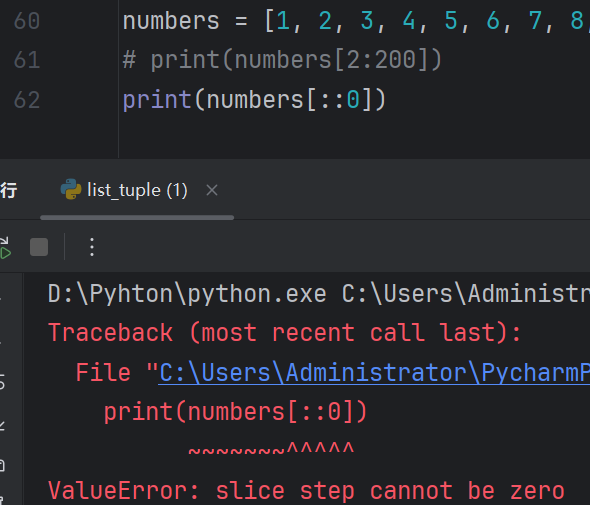Click print(numbers[::0]) in the console traceback
Viewport: 590px width, 505px height.
(x=236, y=412)
